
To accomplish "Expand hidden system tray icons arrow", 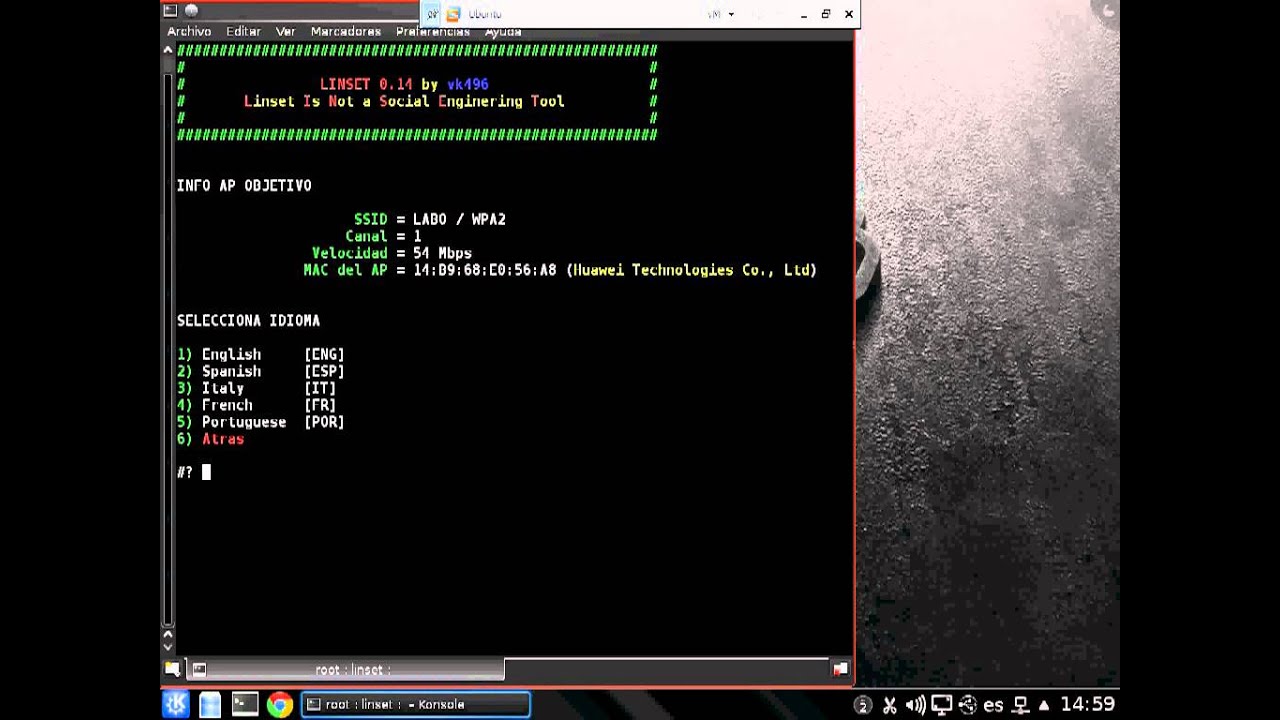I will 1045,705.
